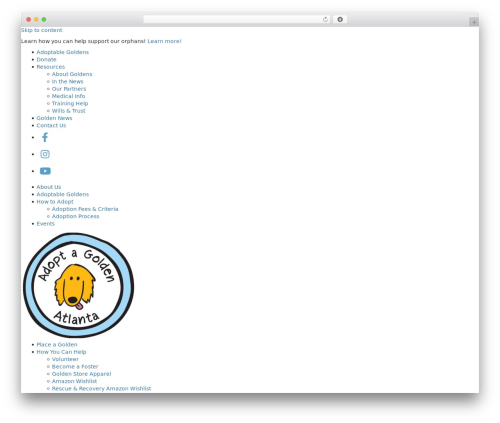
Task: Go to the Events page
Action: [46, 224]
